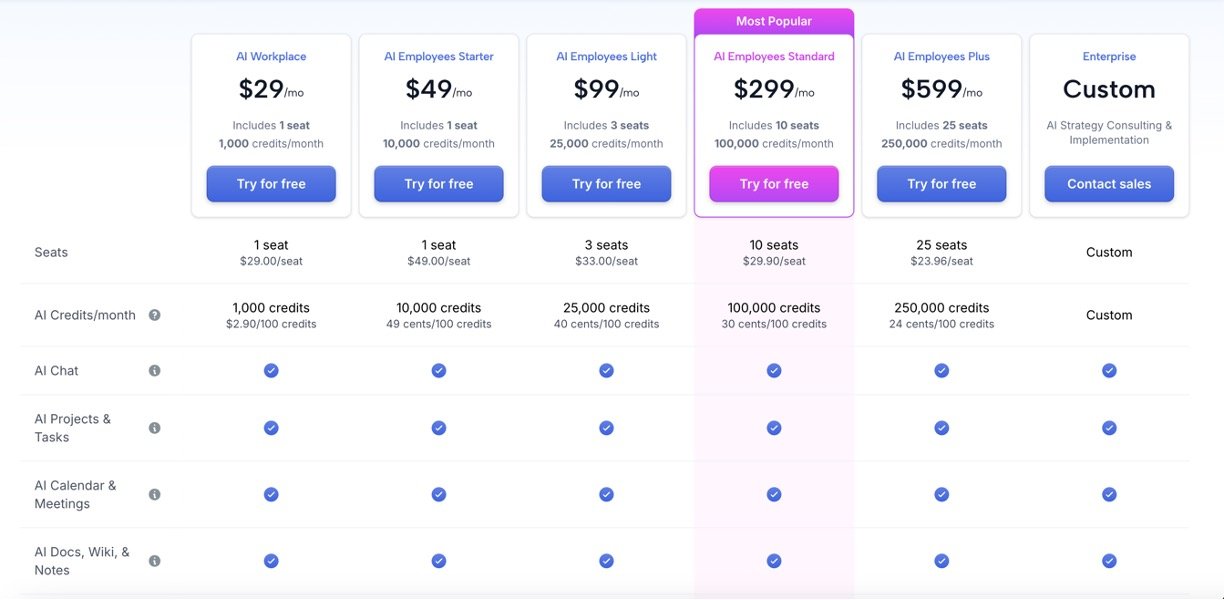
Task: Select the Most Popular badge
Action: [774, 21]
